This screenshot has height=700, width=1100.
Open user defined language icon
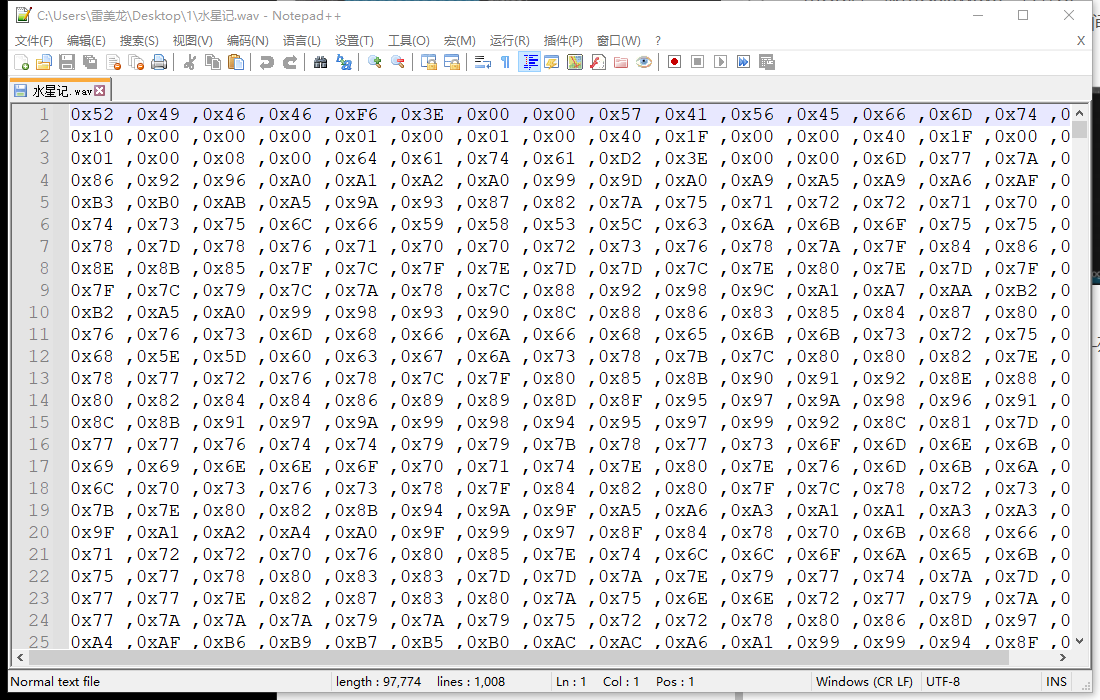click(x=552, y=62)
